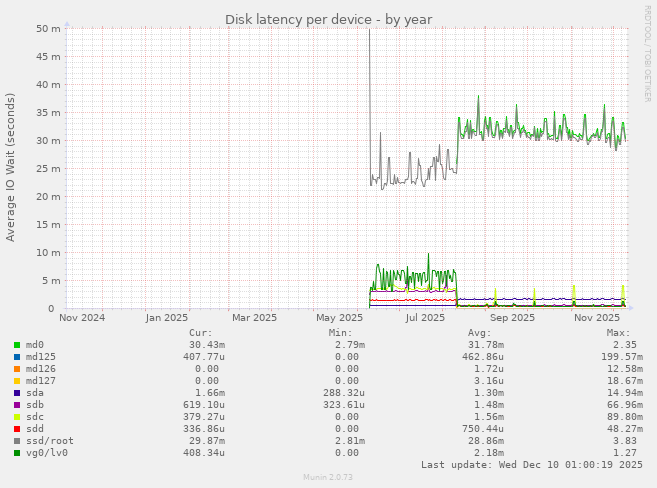Click sda minimum value 288.32u
The width and height of the screenshot is (657, 488).
(344, 393)
